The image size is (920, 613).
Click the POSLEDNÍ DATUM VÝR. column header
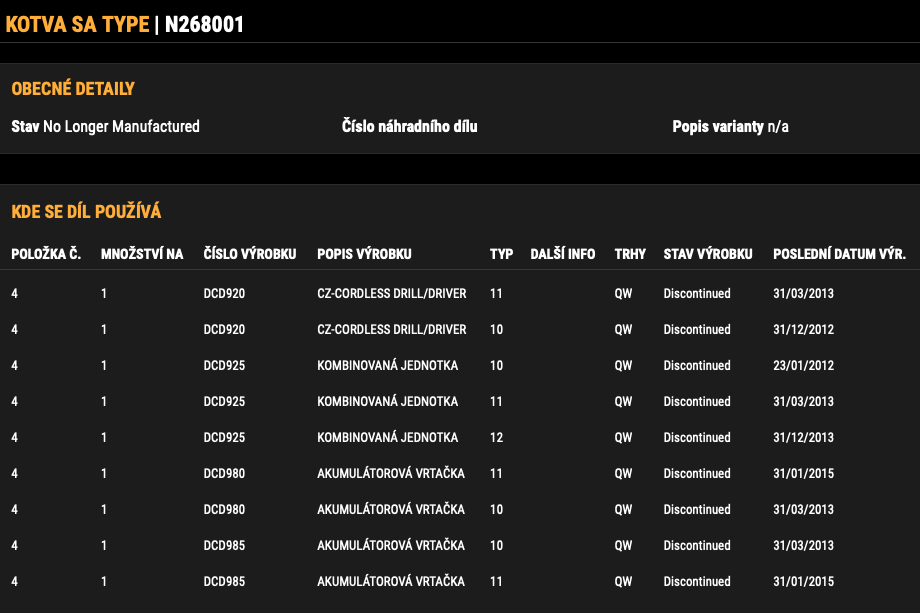(x=840, y=254)
